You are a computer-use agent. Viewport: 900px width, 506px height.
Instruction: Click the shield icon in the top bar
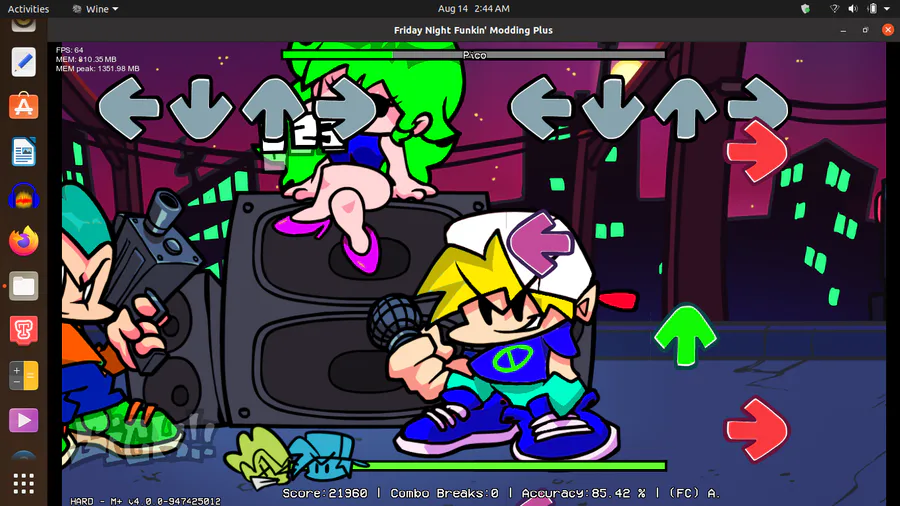tap(805, 9)
